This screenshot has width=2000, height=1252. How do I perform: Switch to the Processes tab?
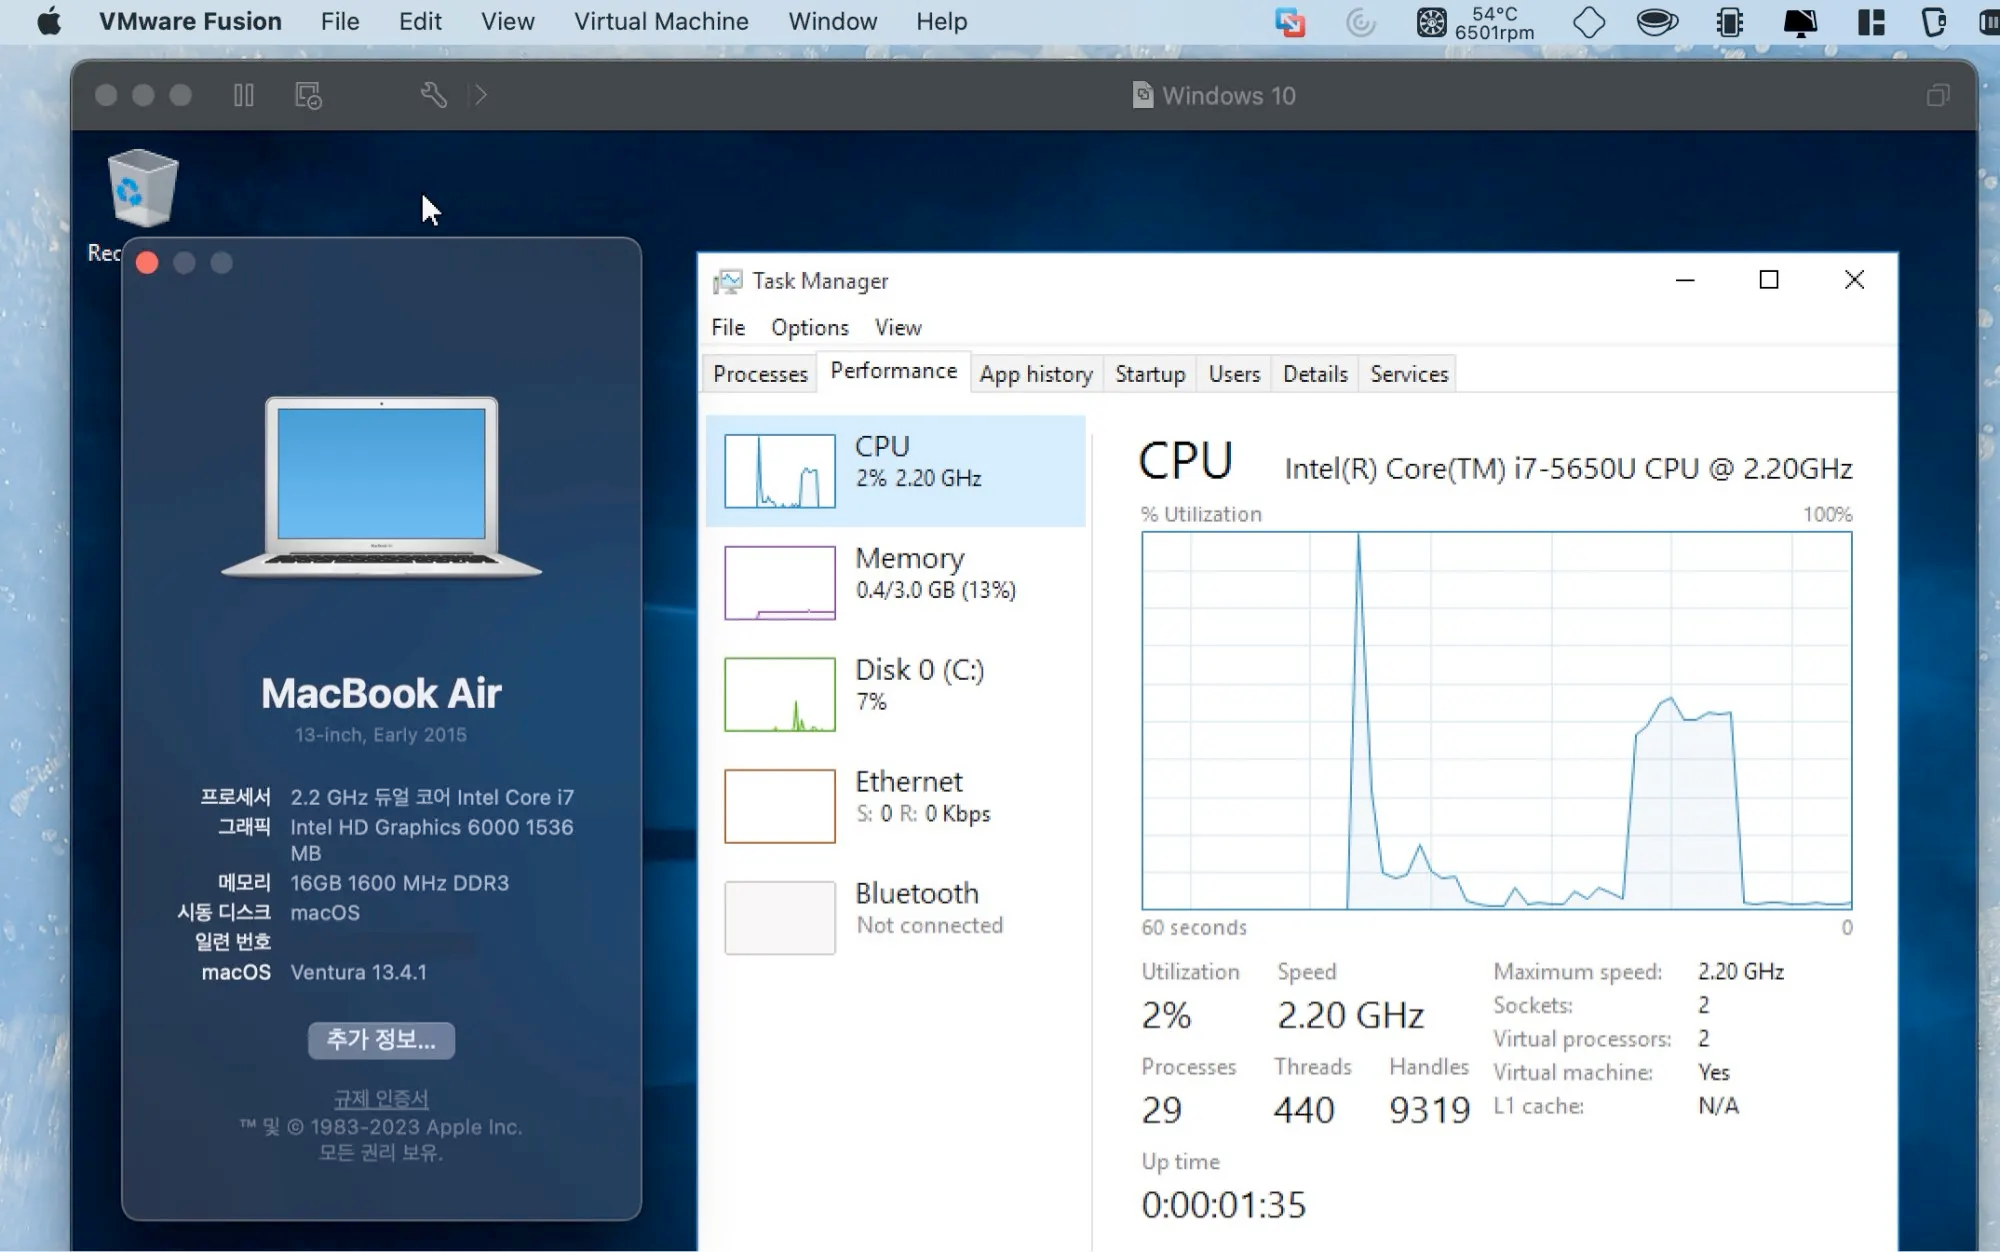coord(760,374)
